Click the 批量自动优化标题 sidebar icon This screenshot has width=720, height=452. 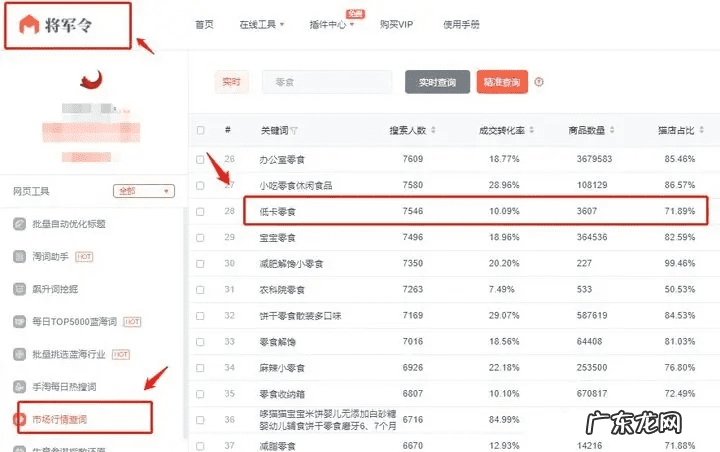[19, 224]
